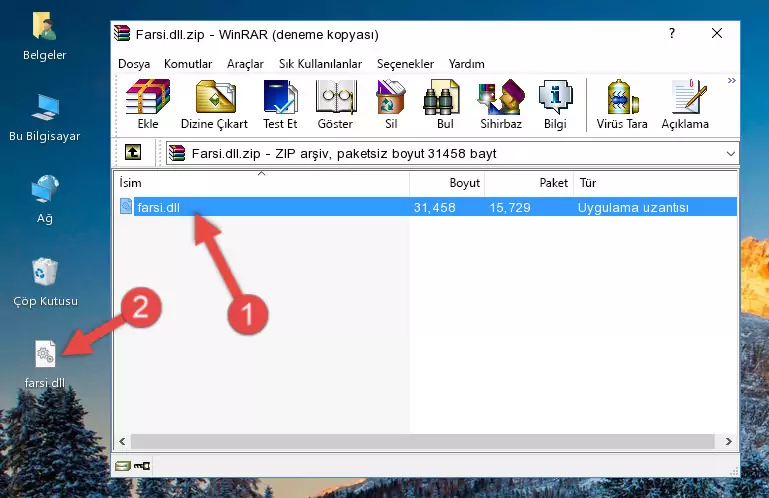Run Test Et archive test
Screen dimensions: 769x498
click(x=280, y=105)
